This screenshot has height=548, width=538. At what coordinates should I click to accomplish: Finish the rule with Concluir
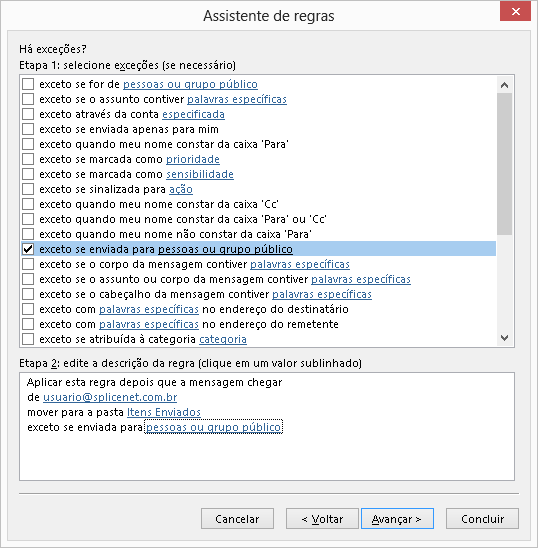[x=482, y=519]
